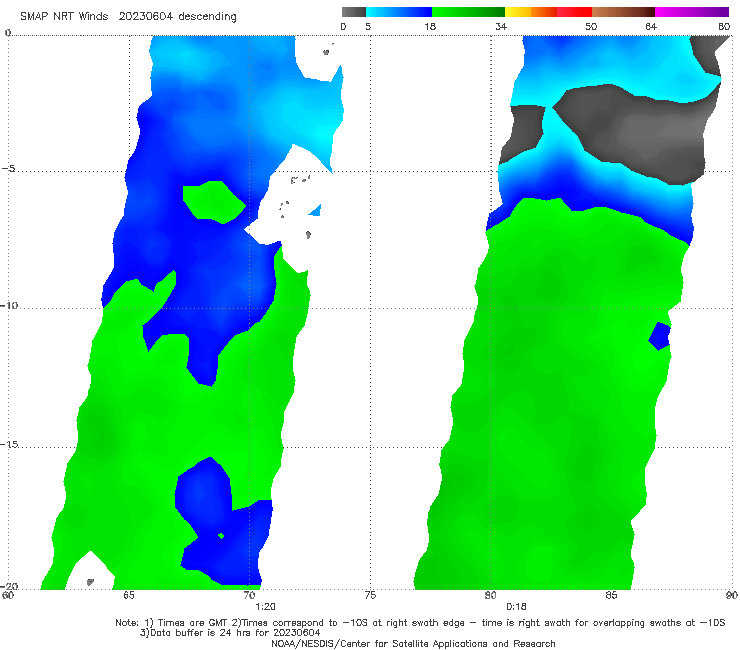740x650 pixels.
Task: Click the '-15' latitude axis label
Action: (x=9, y=444)
